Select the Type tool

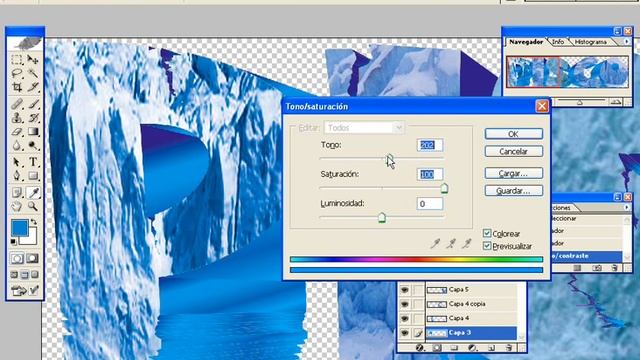pyautogui.click(x=33, y=162)
